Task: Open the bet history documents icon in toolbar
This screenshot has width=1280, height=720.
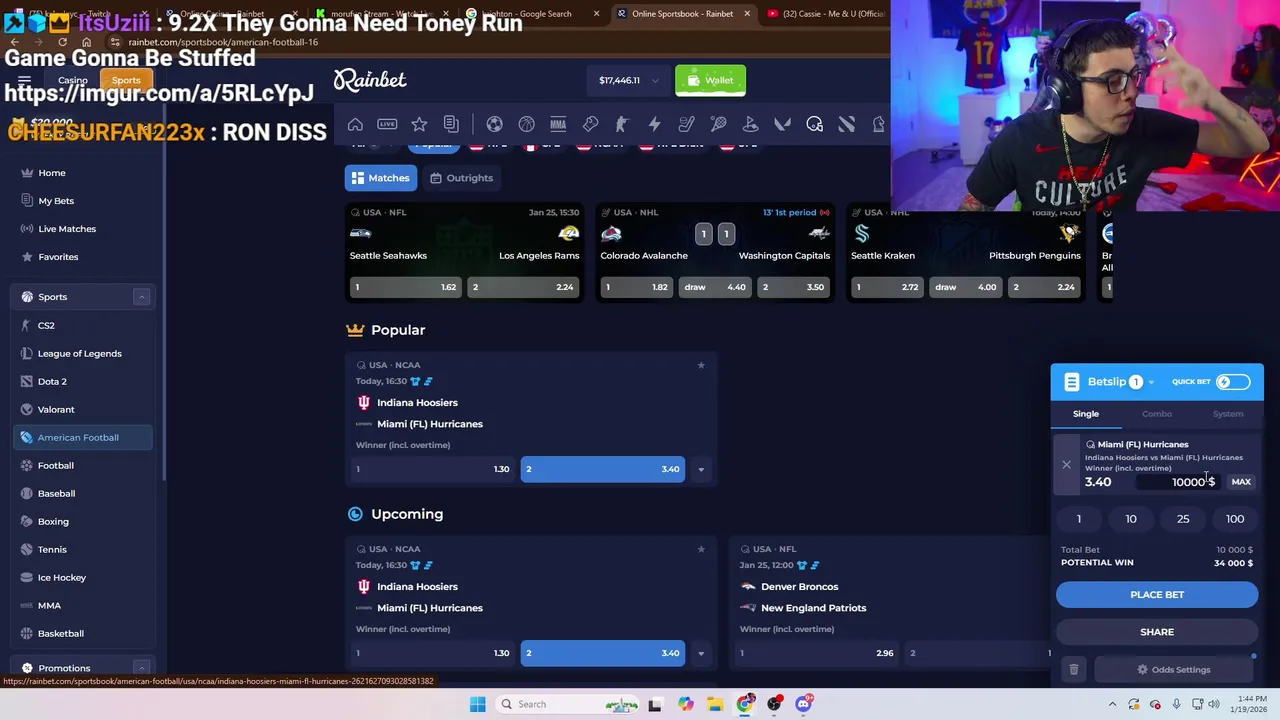Action: click(451, 124)
